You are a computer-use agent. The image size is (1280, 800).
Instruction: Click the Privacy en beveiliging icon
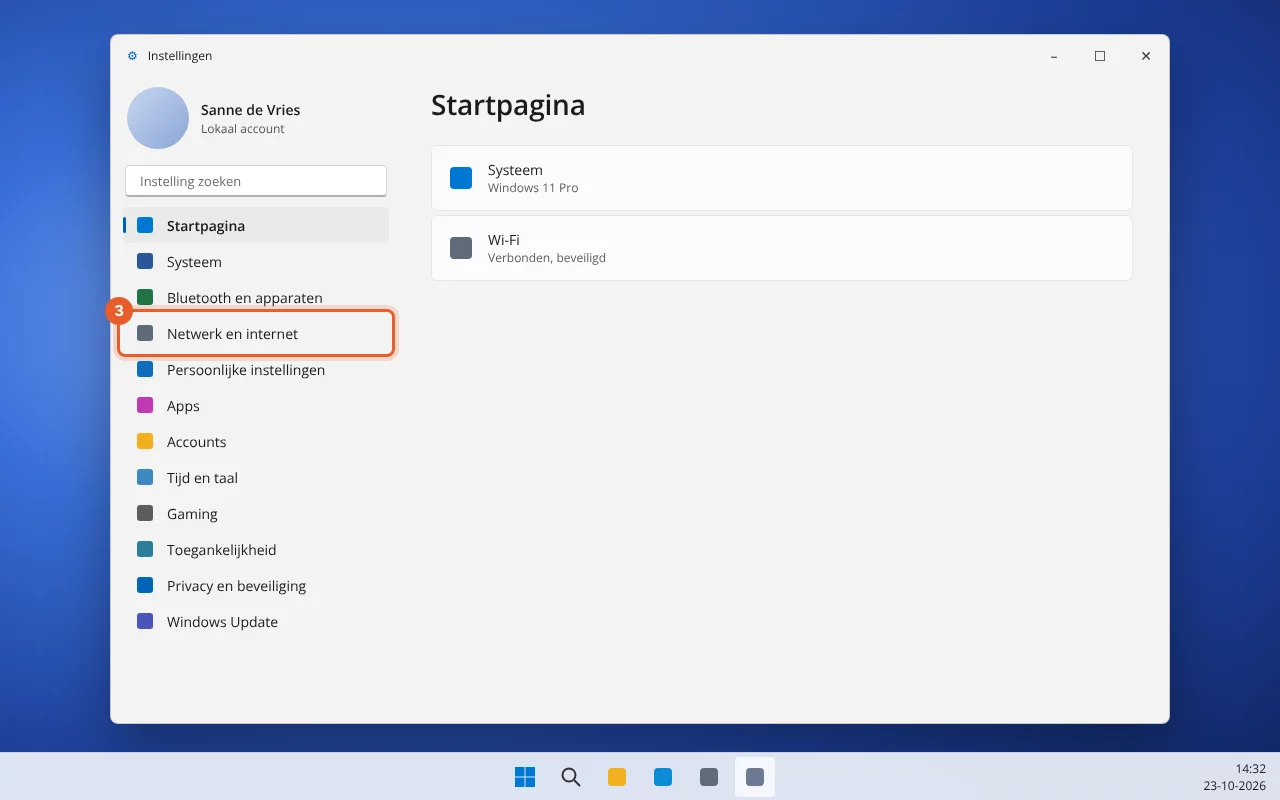click(145, 586)
